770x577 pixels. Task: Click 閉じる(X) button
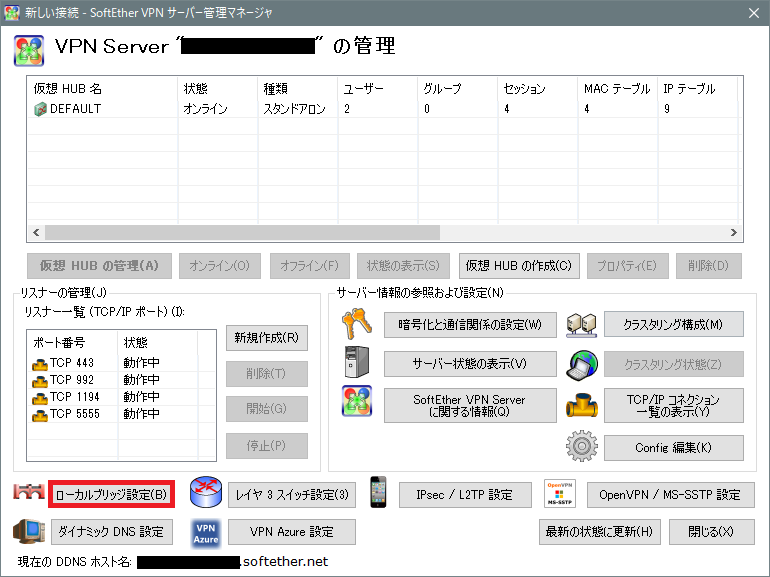tap(712, 532)
